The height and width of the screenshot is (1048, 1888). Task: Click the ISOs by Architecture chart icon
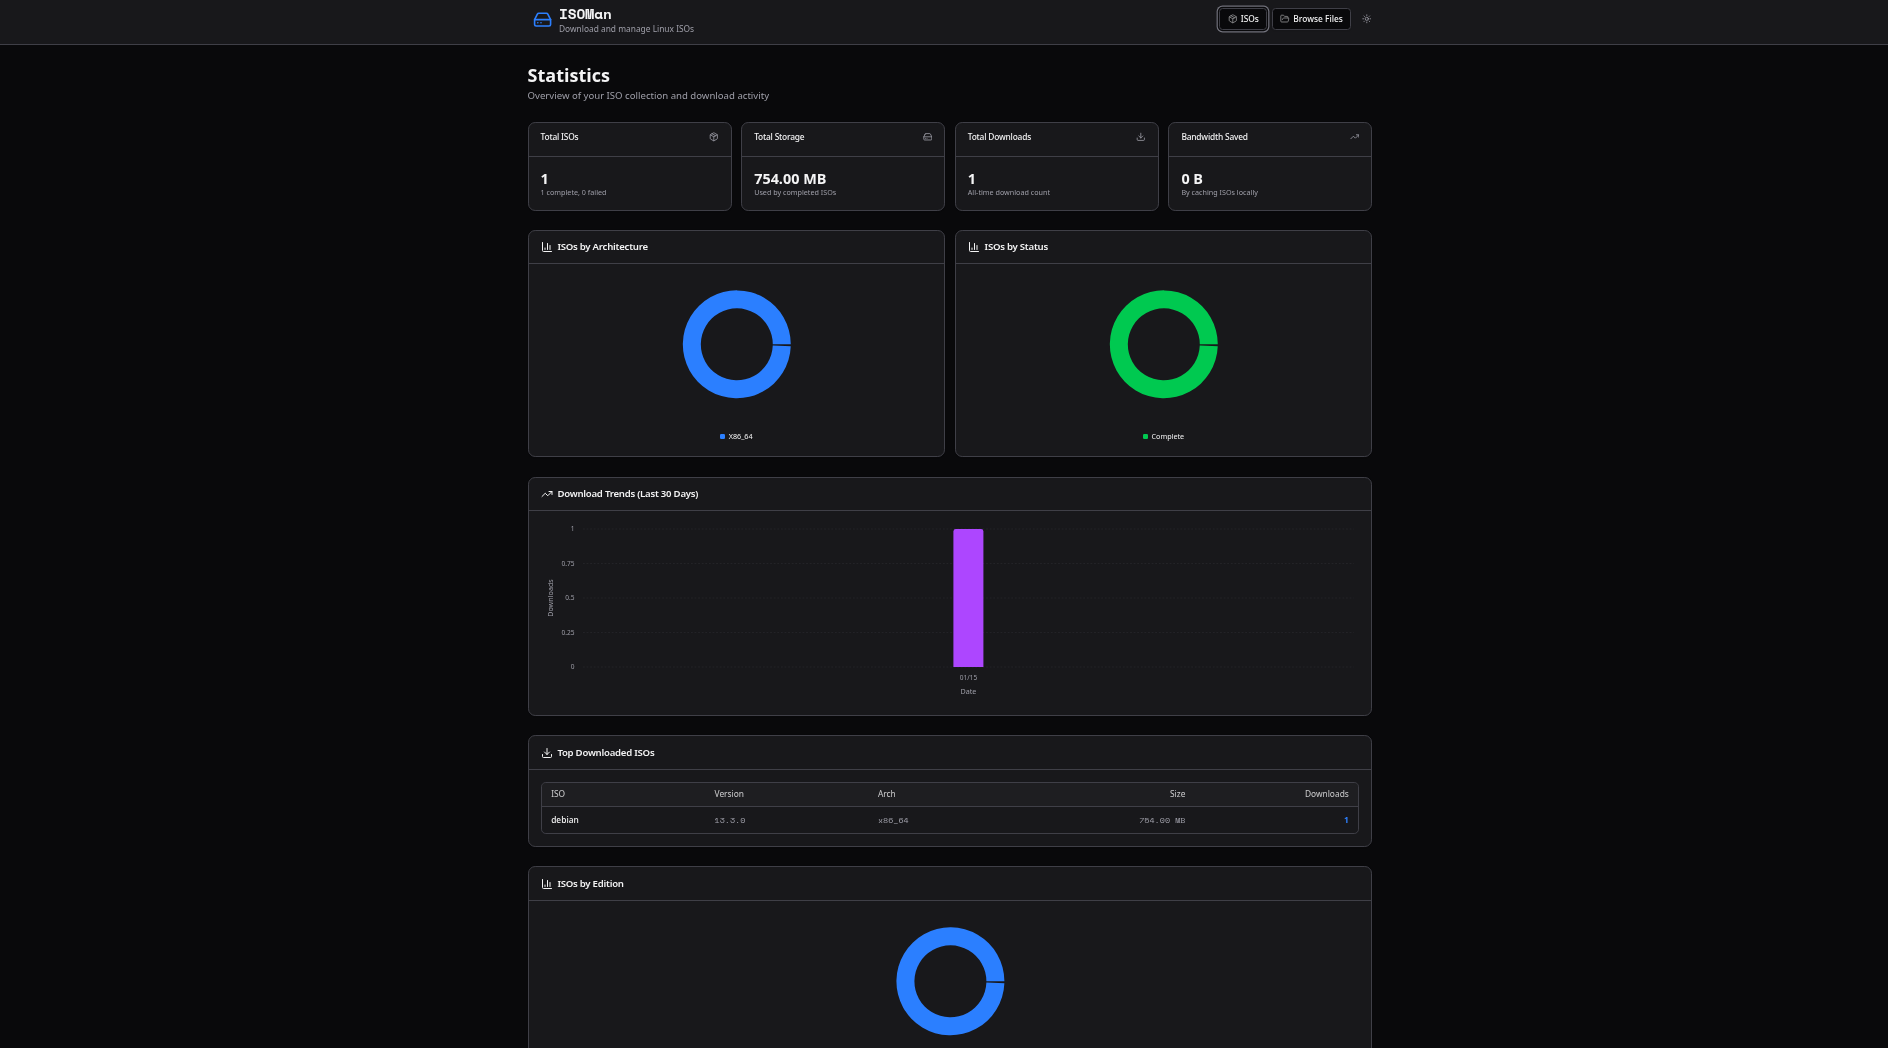point(546,247)
